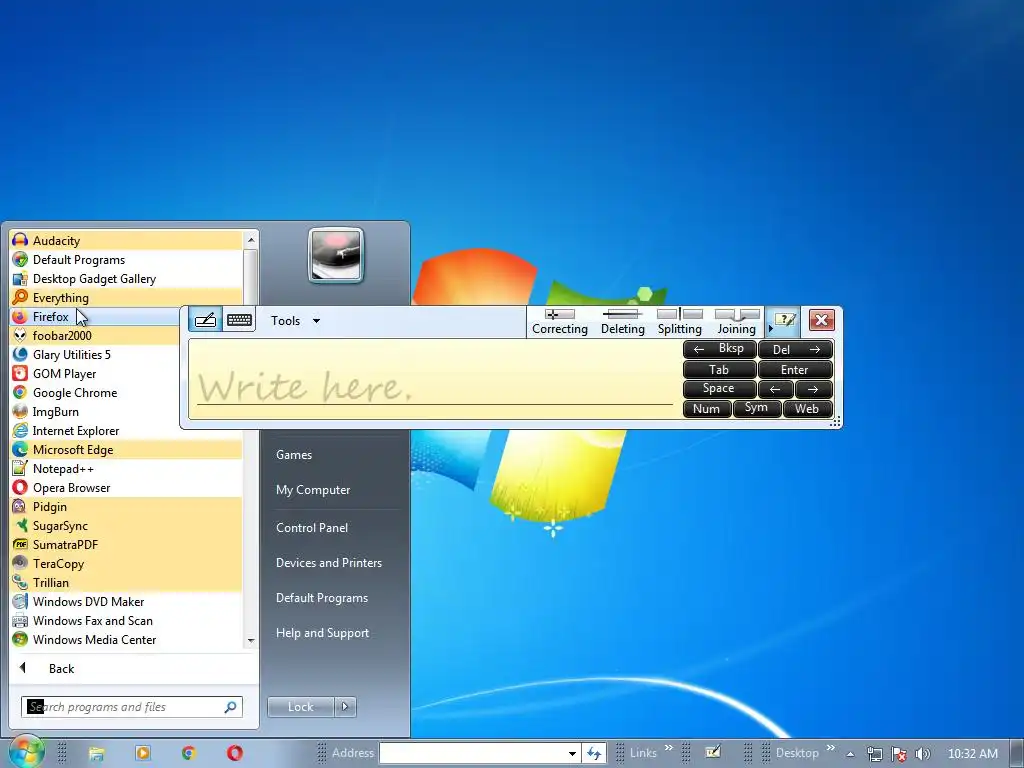The image size is (1024, 768).
Task: Open Help and Support
Action: point(322,633)
